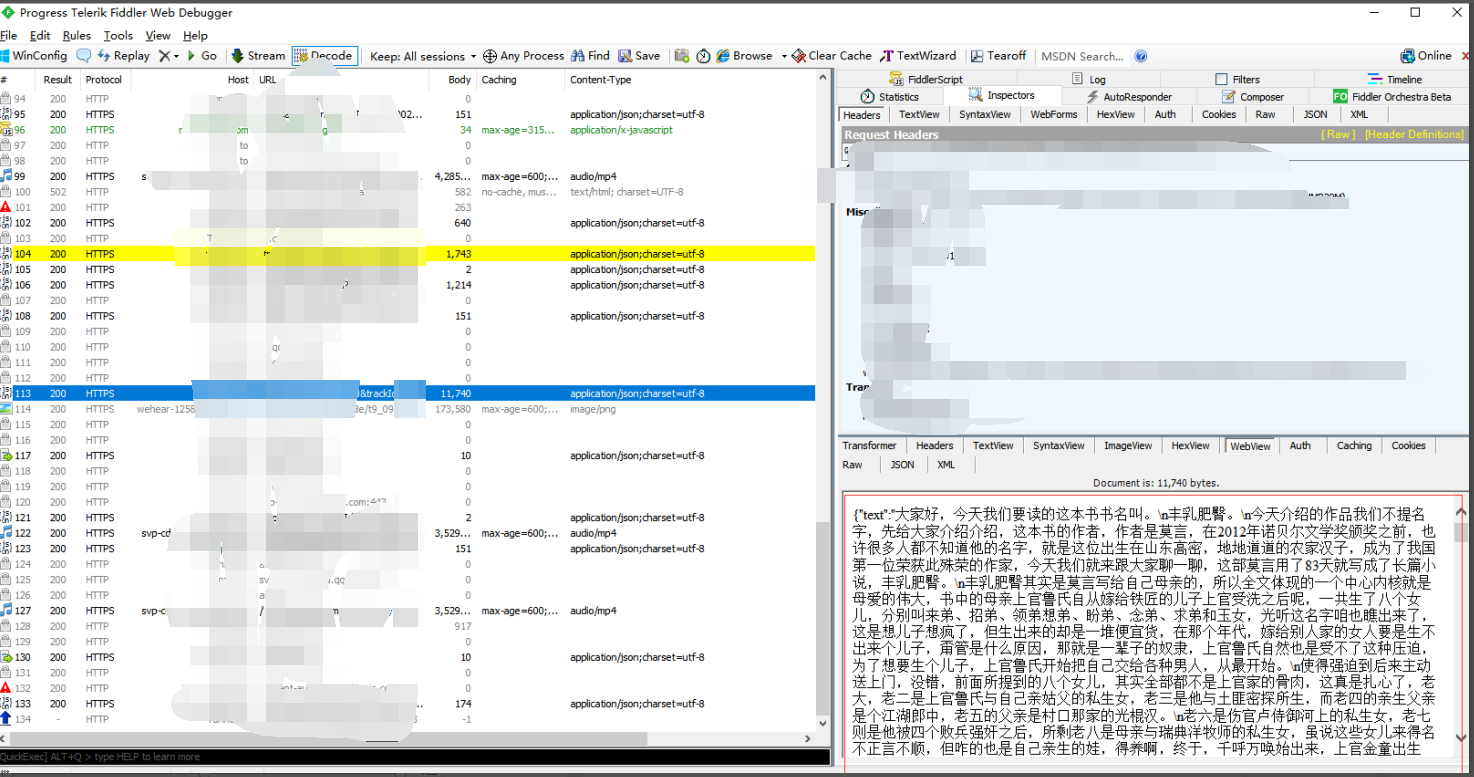
Task: Sort sessions by Result column header
Action: [58, 80]
